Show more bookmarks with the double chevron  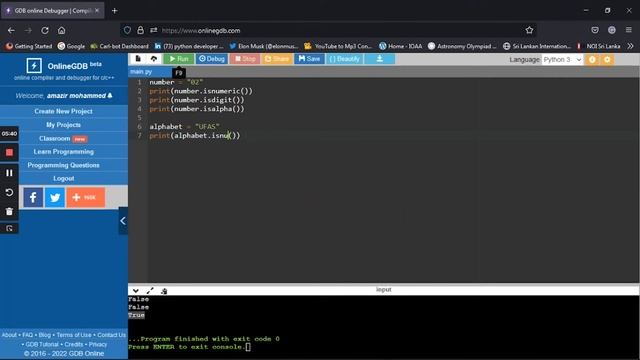tap(631, 46)
